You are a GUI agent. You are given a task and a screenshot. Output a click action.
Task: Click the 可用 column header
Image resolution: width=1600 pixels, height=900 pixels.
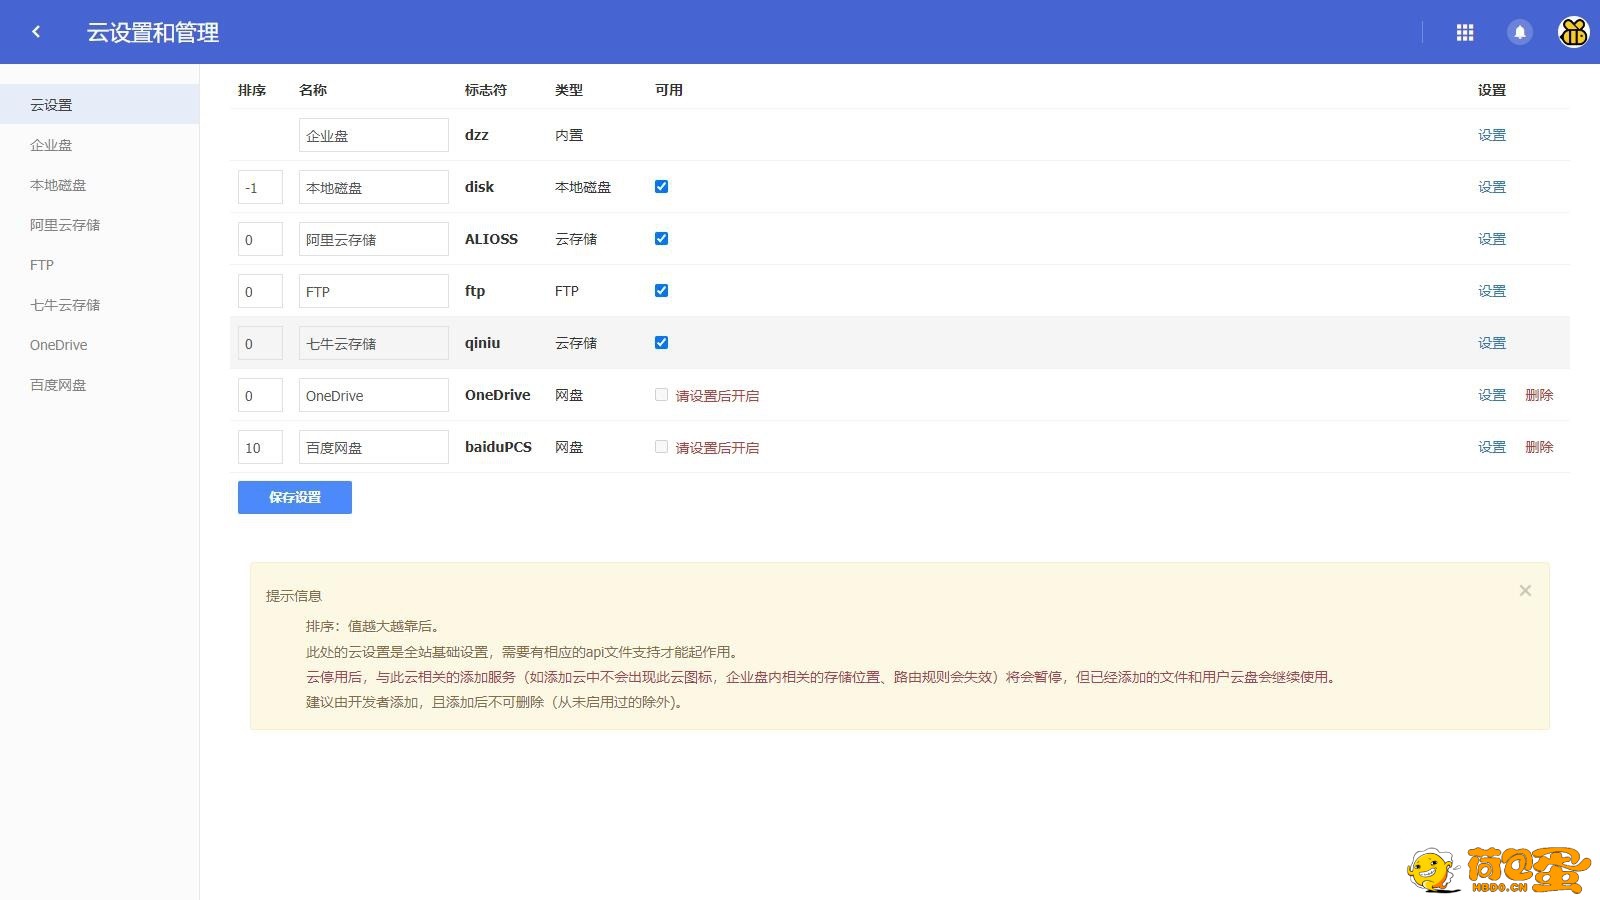click(669, 90)
